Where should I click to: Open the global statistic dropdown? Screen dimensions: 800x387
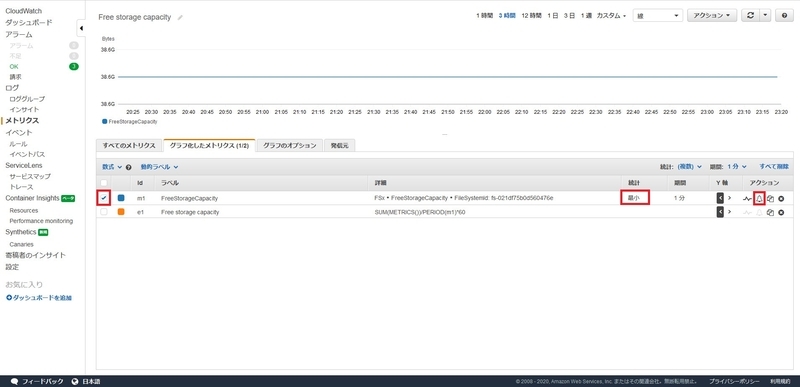(x=689, y=167)
